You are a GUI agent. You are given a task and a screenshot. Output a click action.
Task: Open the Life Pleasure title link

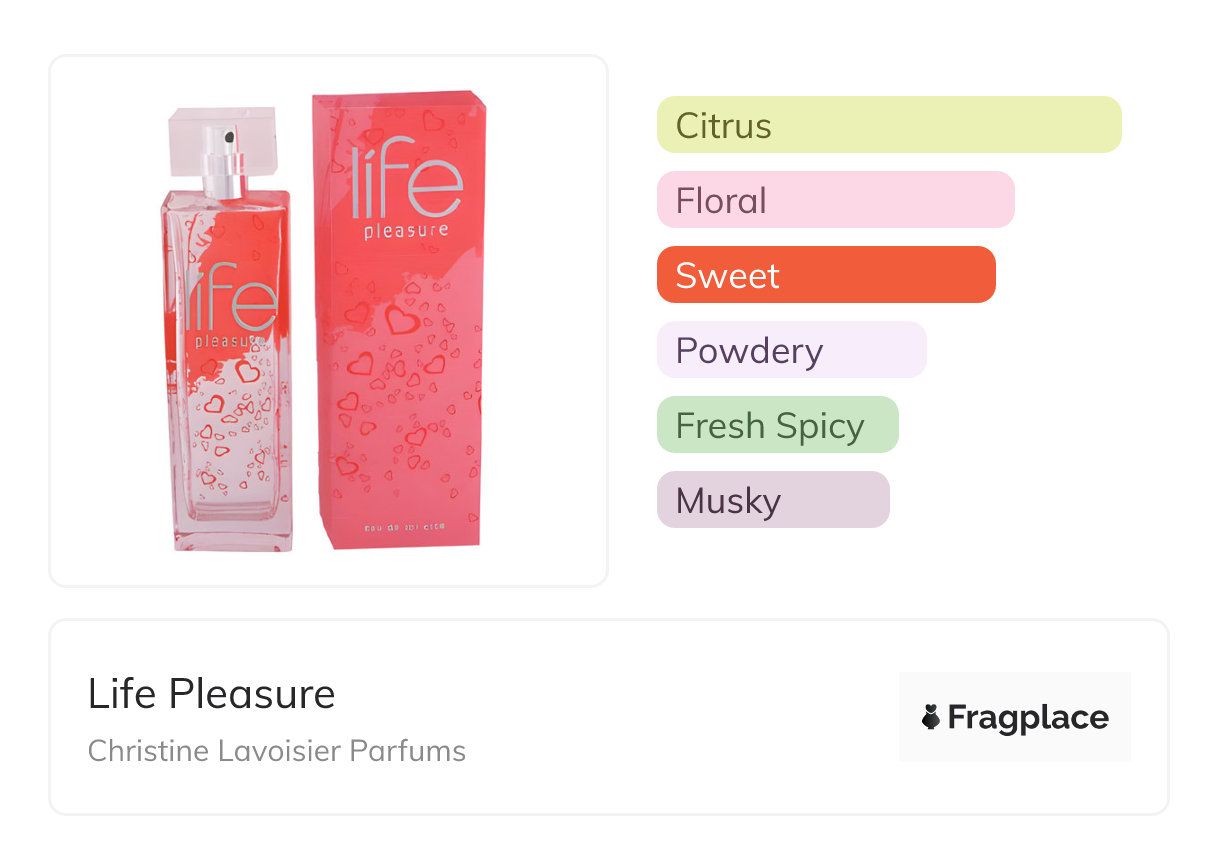pos(212,693)
